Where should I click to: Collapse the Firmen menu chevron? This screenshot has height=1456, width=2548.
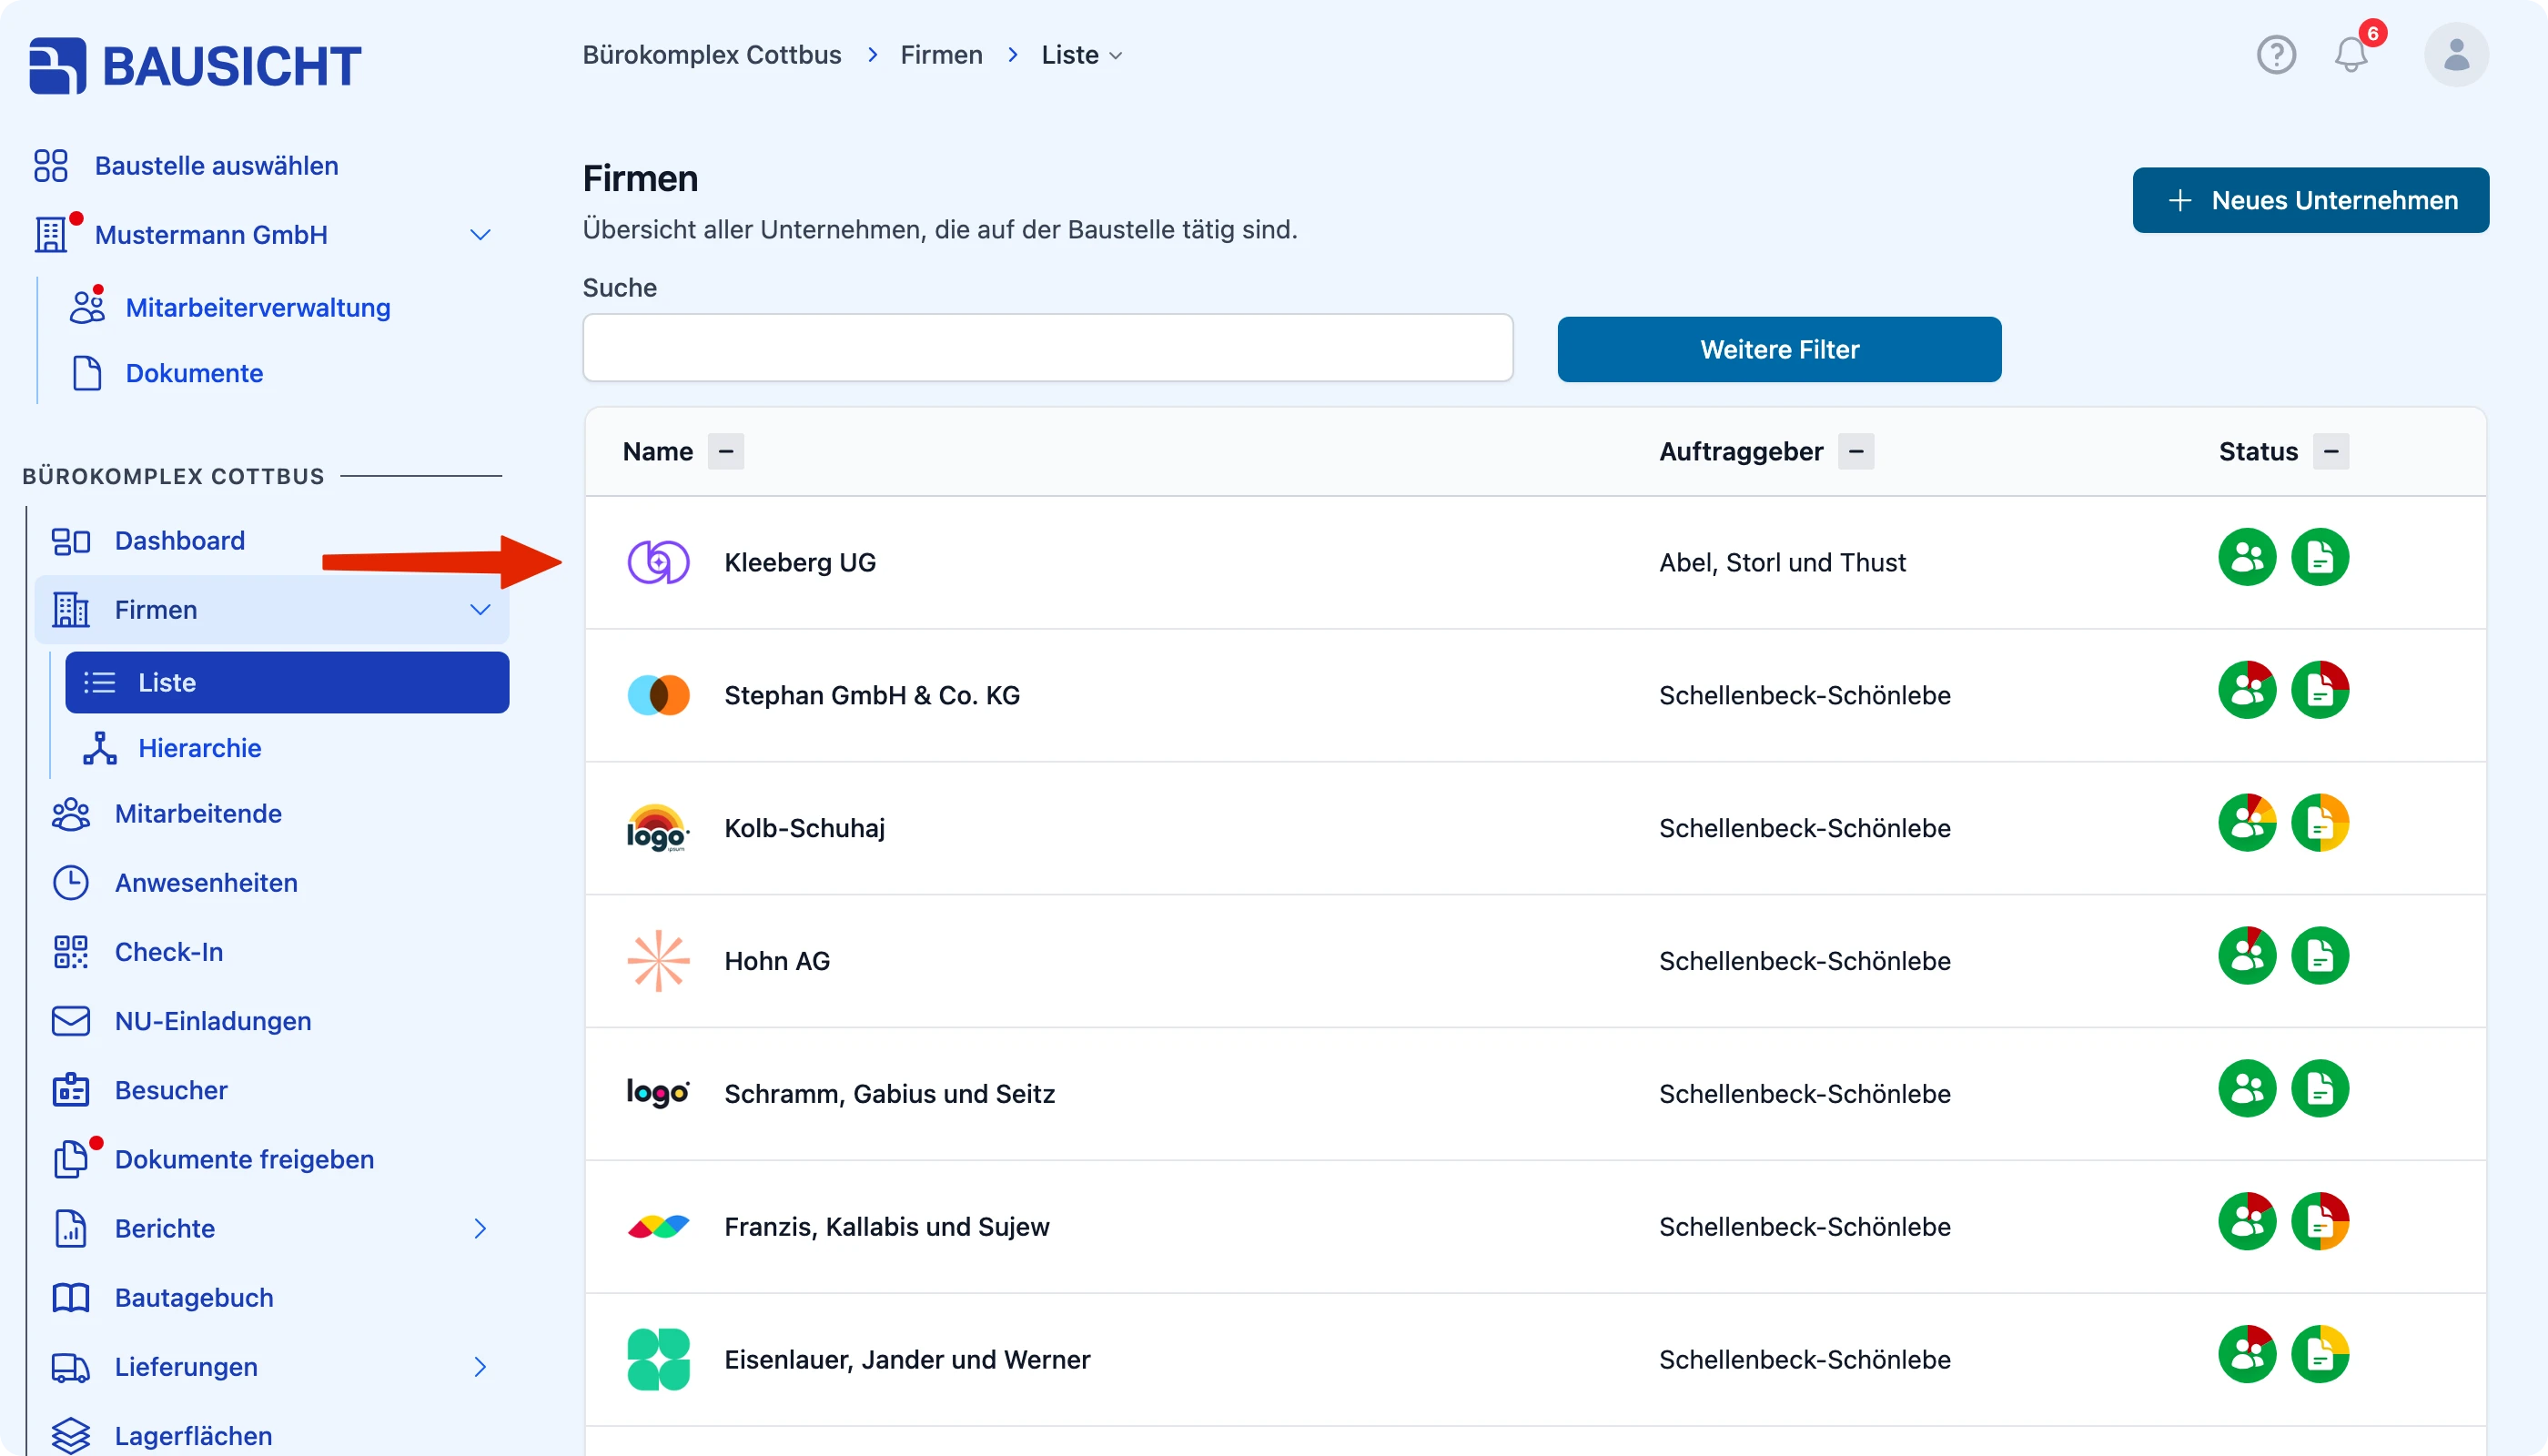[480, 610]
